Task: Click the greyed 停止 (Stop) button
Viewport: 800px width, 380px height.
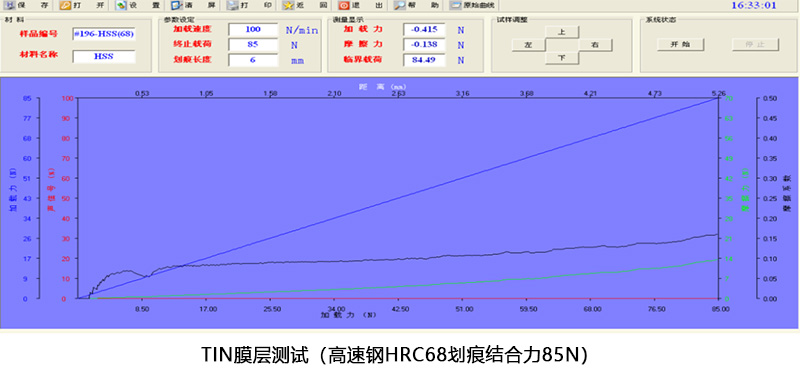Action: 755,44
